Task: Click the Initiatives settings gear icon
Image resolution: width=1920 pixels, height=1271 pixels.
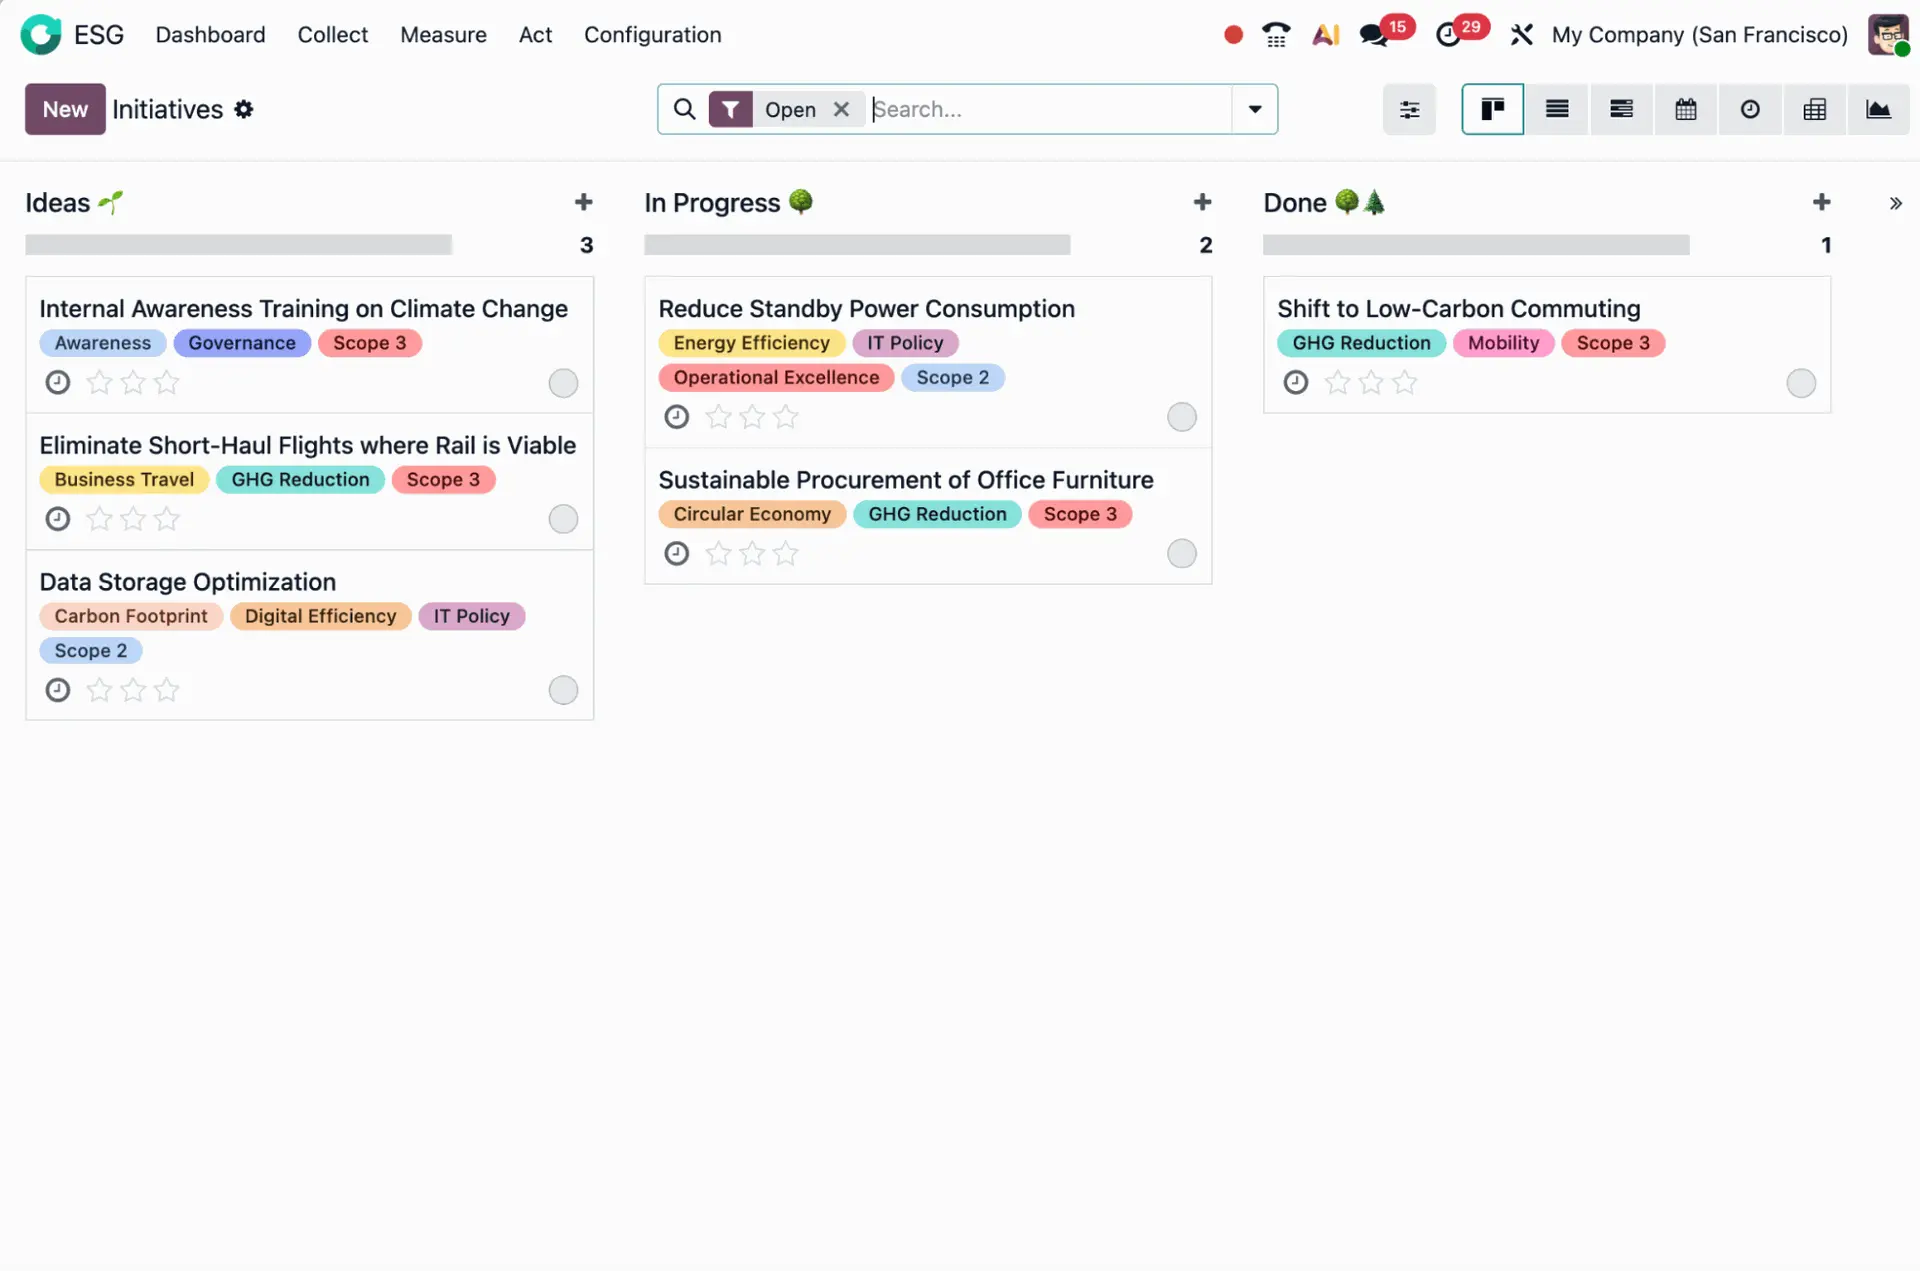Action: pyautogui.click(x=244, y=109)
